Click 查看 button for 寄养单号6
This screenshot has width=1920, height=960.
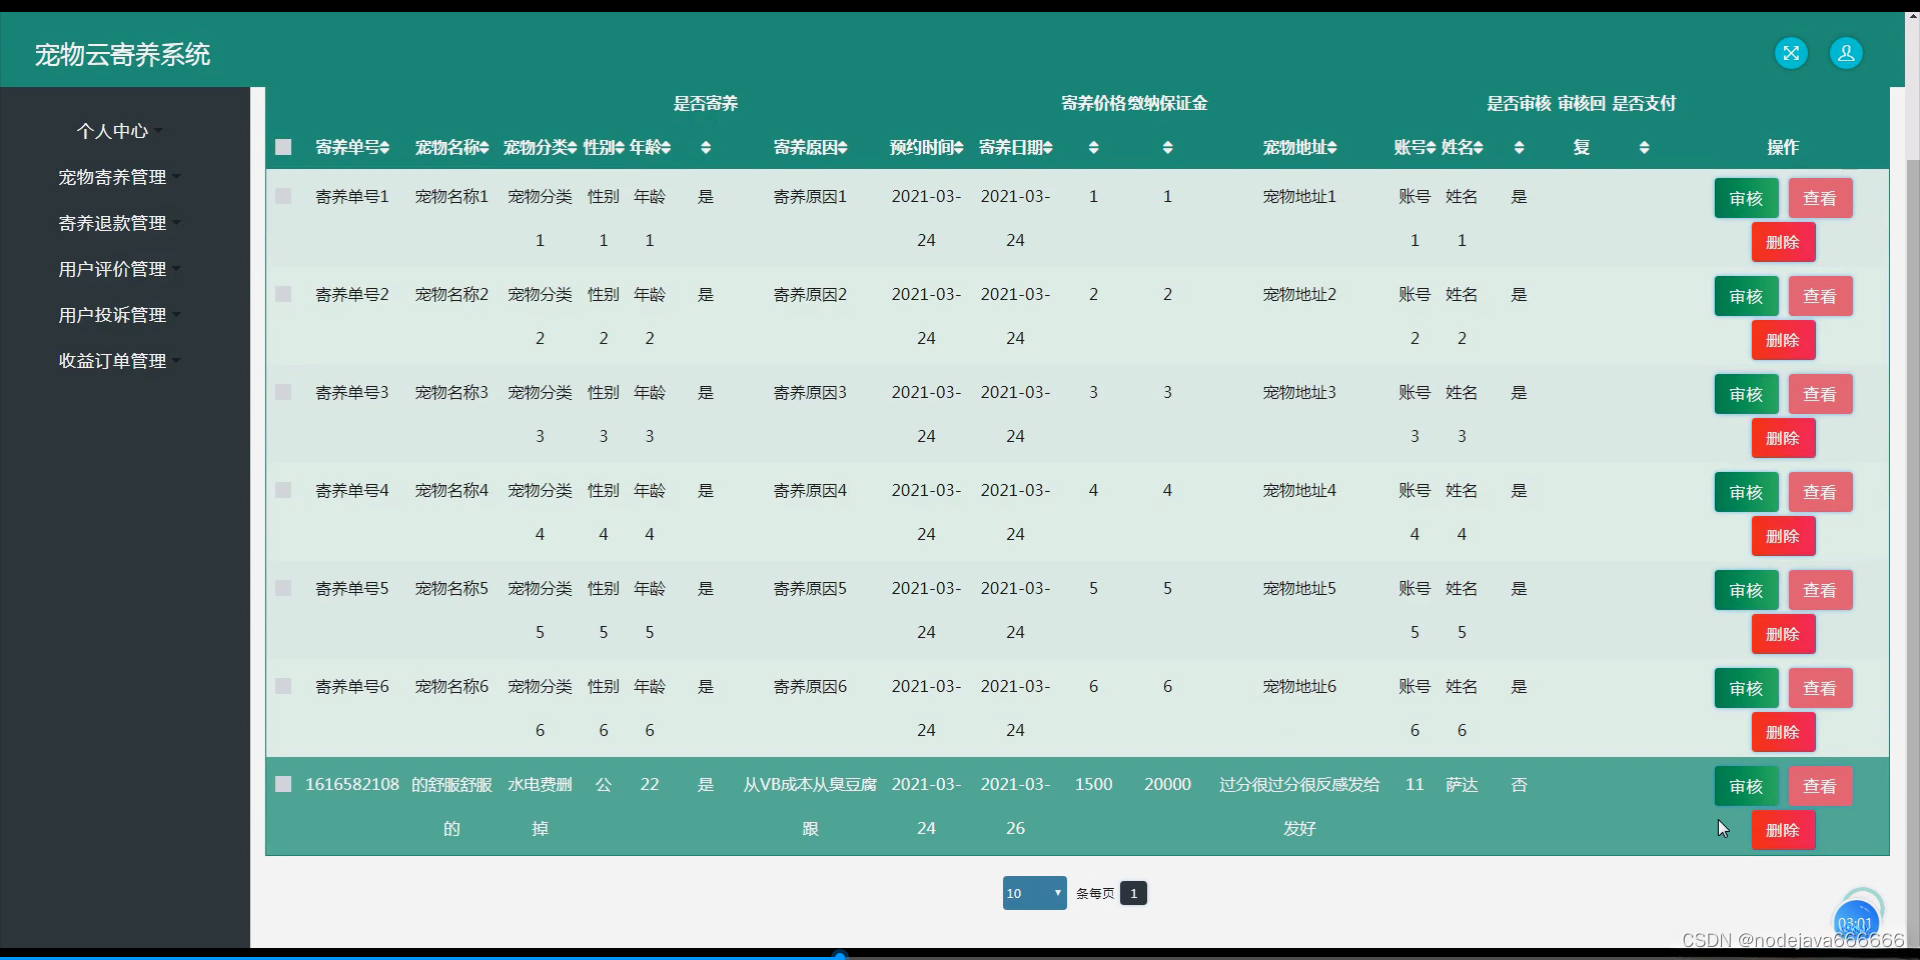click(1820, 688)
